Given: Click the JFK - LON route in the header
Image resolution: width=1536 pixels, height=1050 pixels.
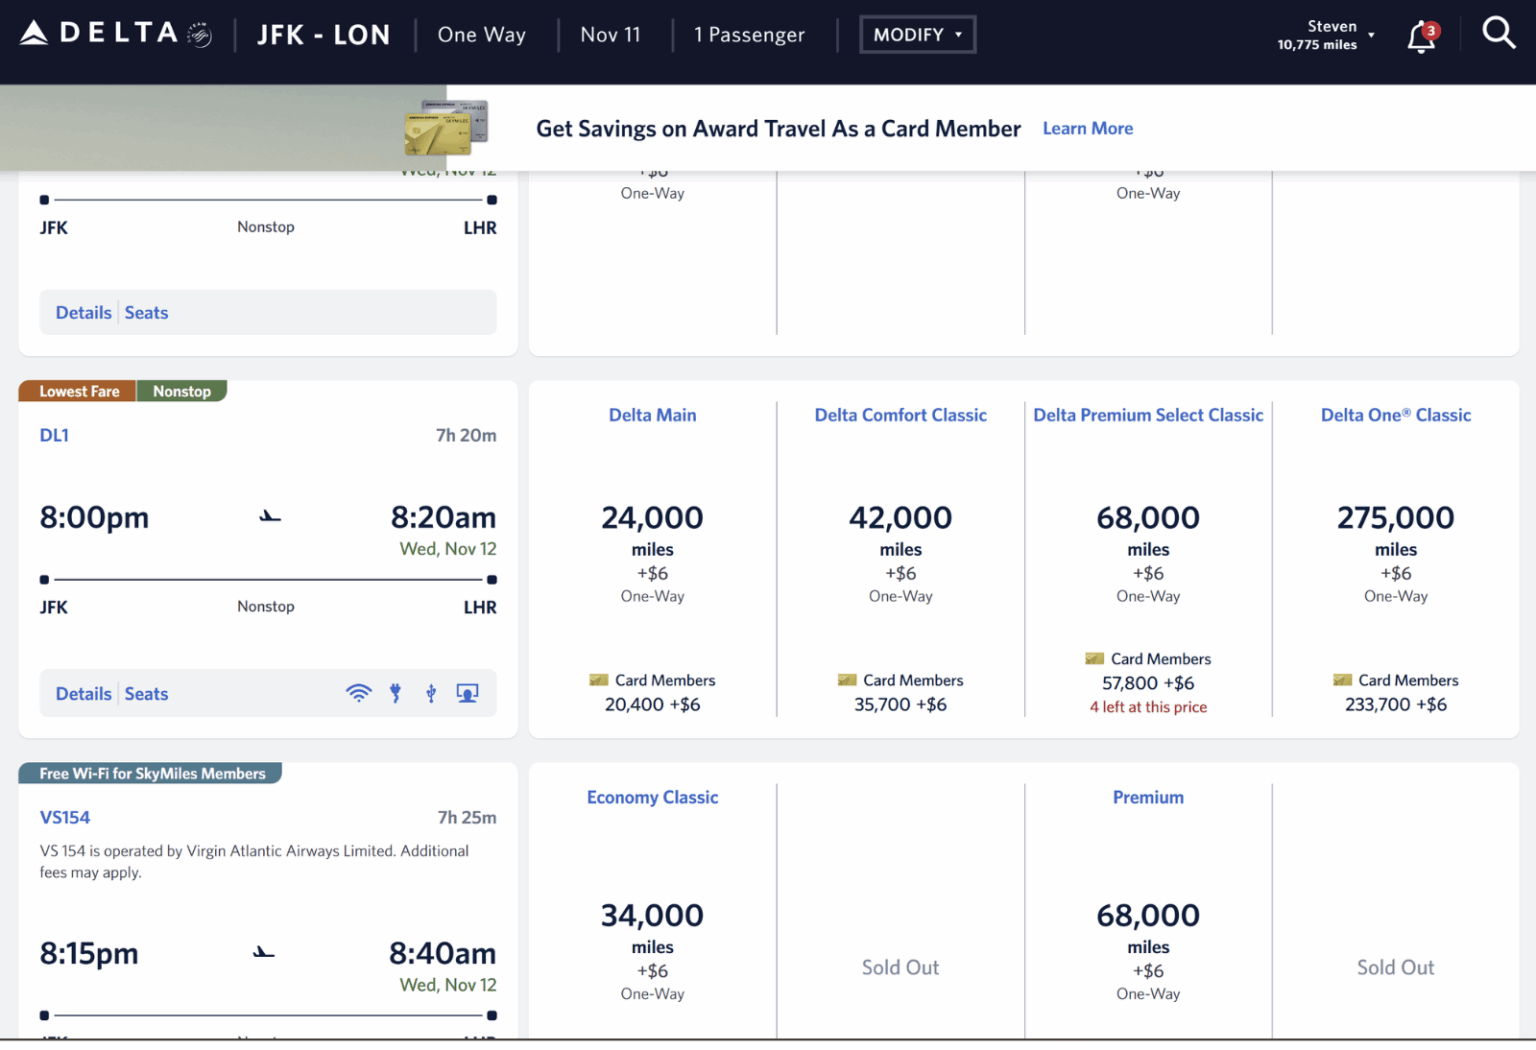Looking at the screenshot, I should [324, 34].
